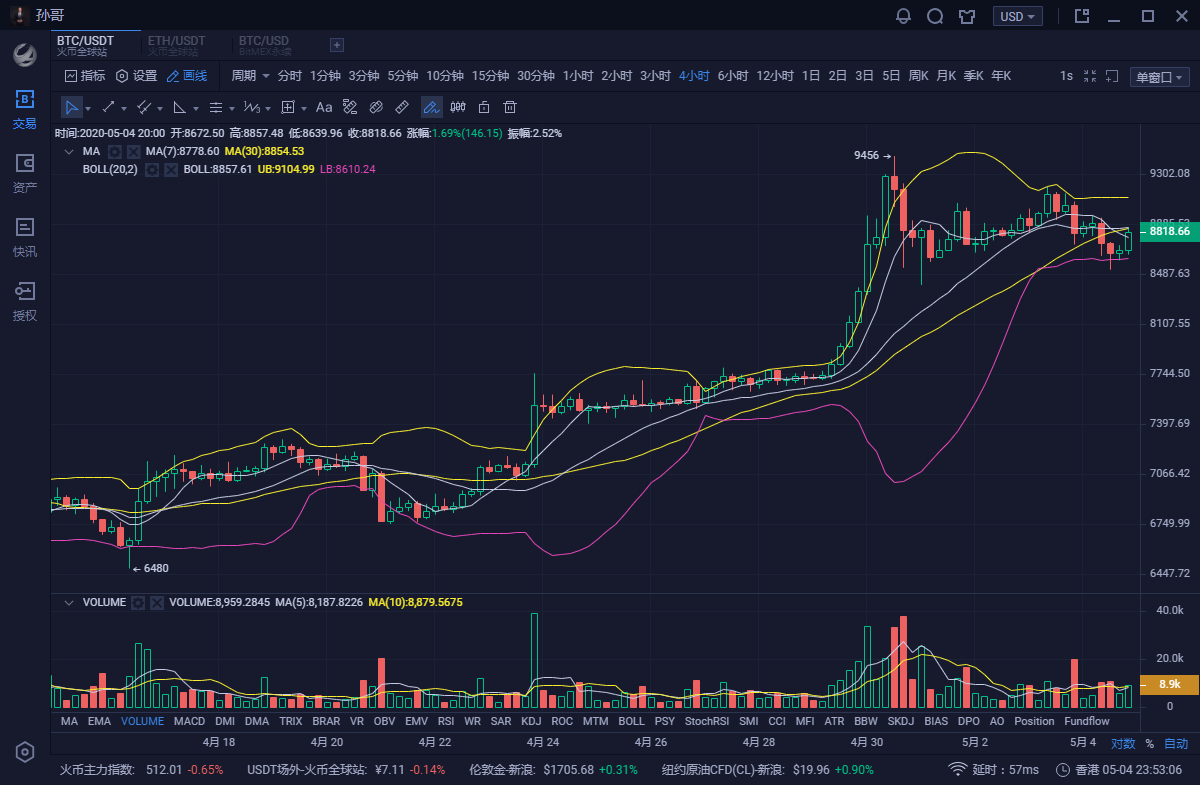1200x785 pixels.
Task: Open the USD currency dropdown
Action: tap(1018, 16)
